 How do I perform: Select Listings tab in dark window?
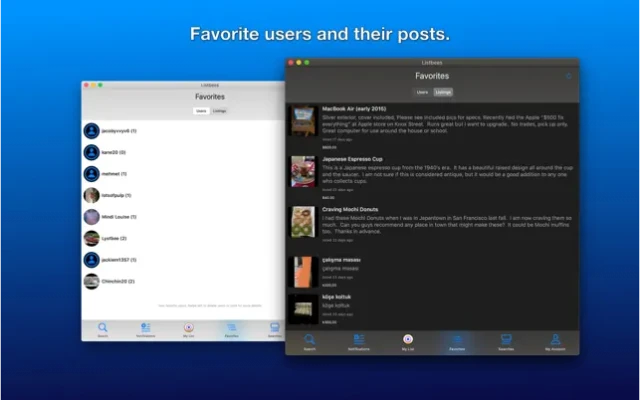tap(443, 92)
